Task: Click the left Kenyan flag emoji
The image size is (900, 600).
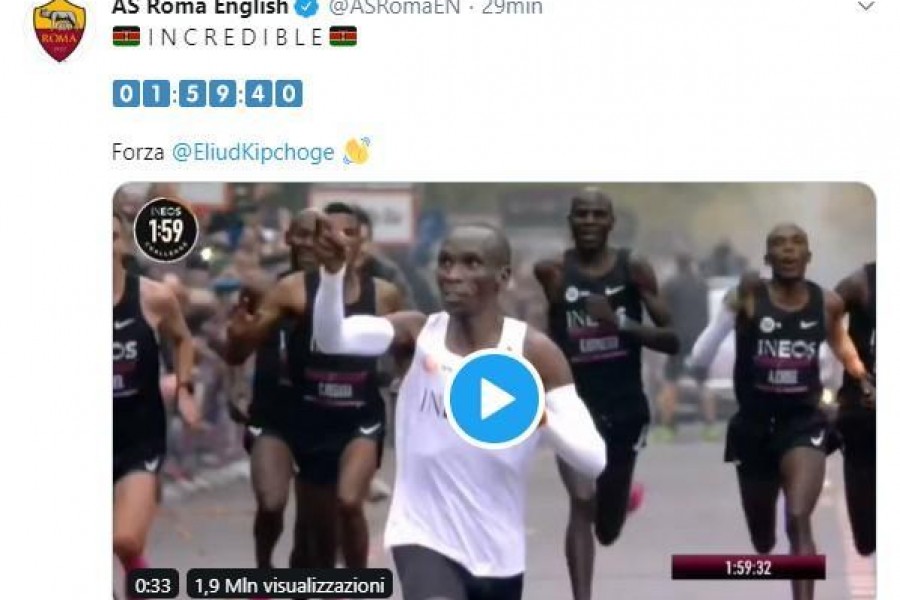Action: [x=126, y=37]
